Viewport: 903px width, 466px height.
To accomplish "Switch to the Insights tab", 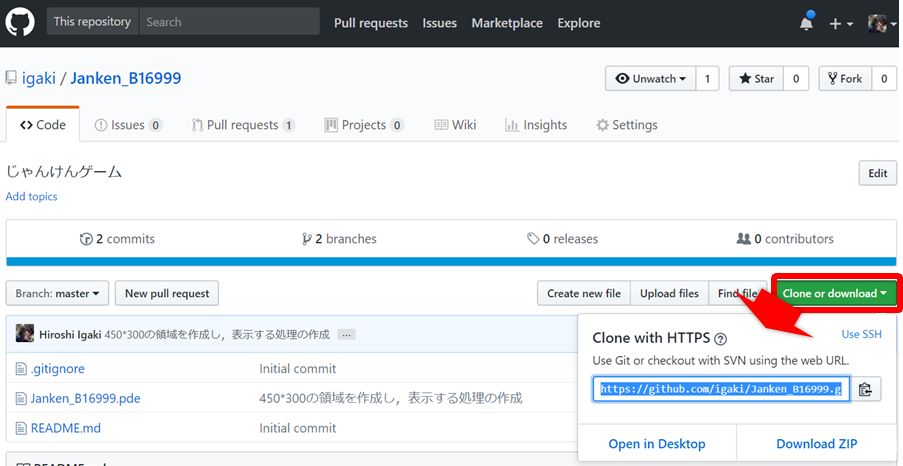I will click(x=536, y=125).
